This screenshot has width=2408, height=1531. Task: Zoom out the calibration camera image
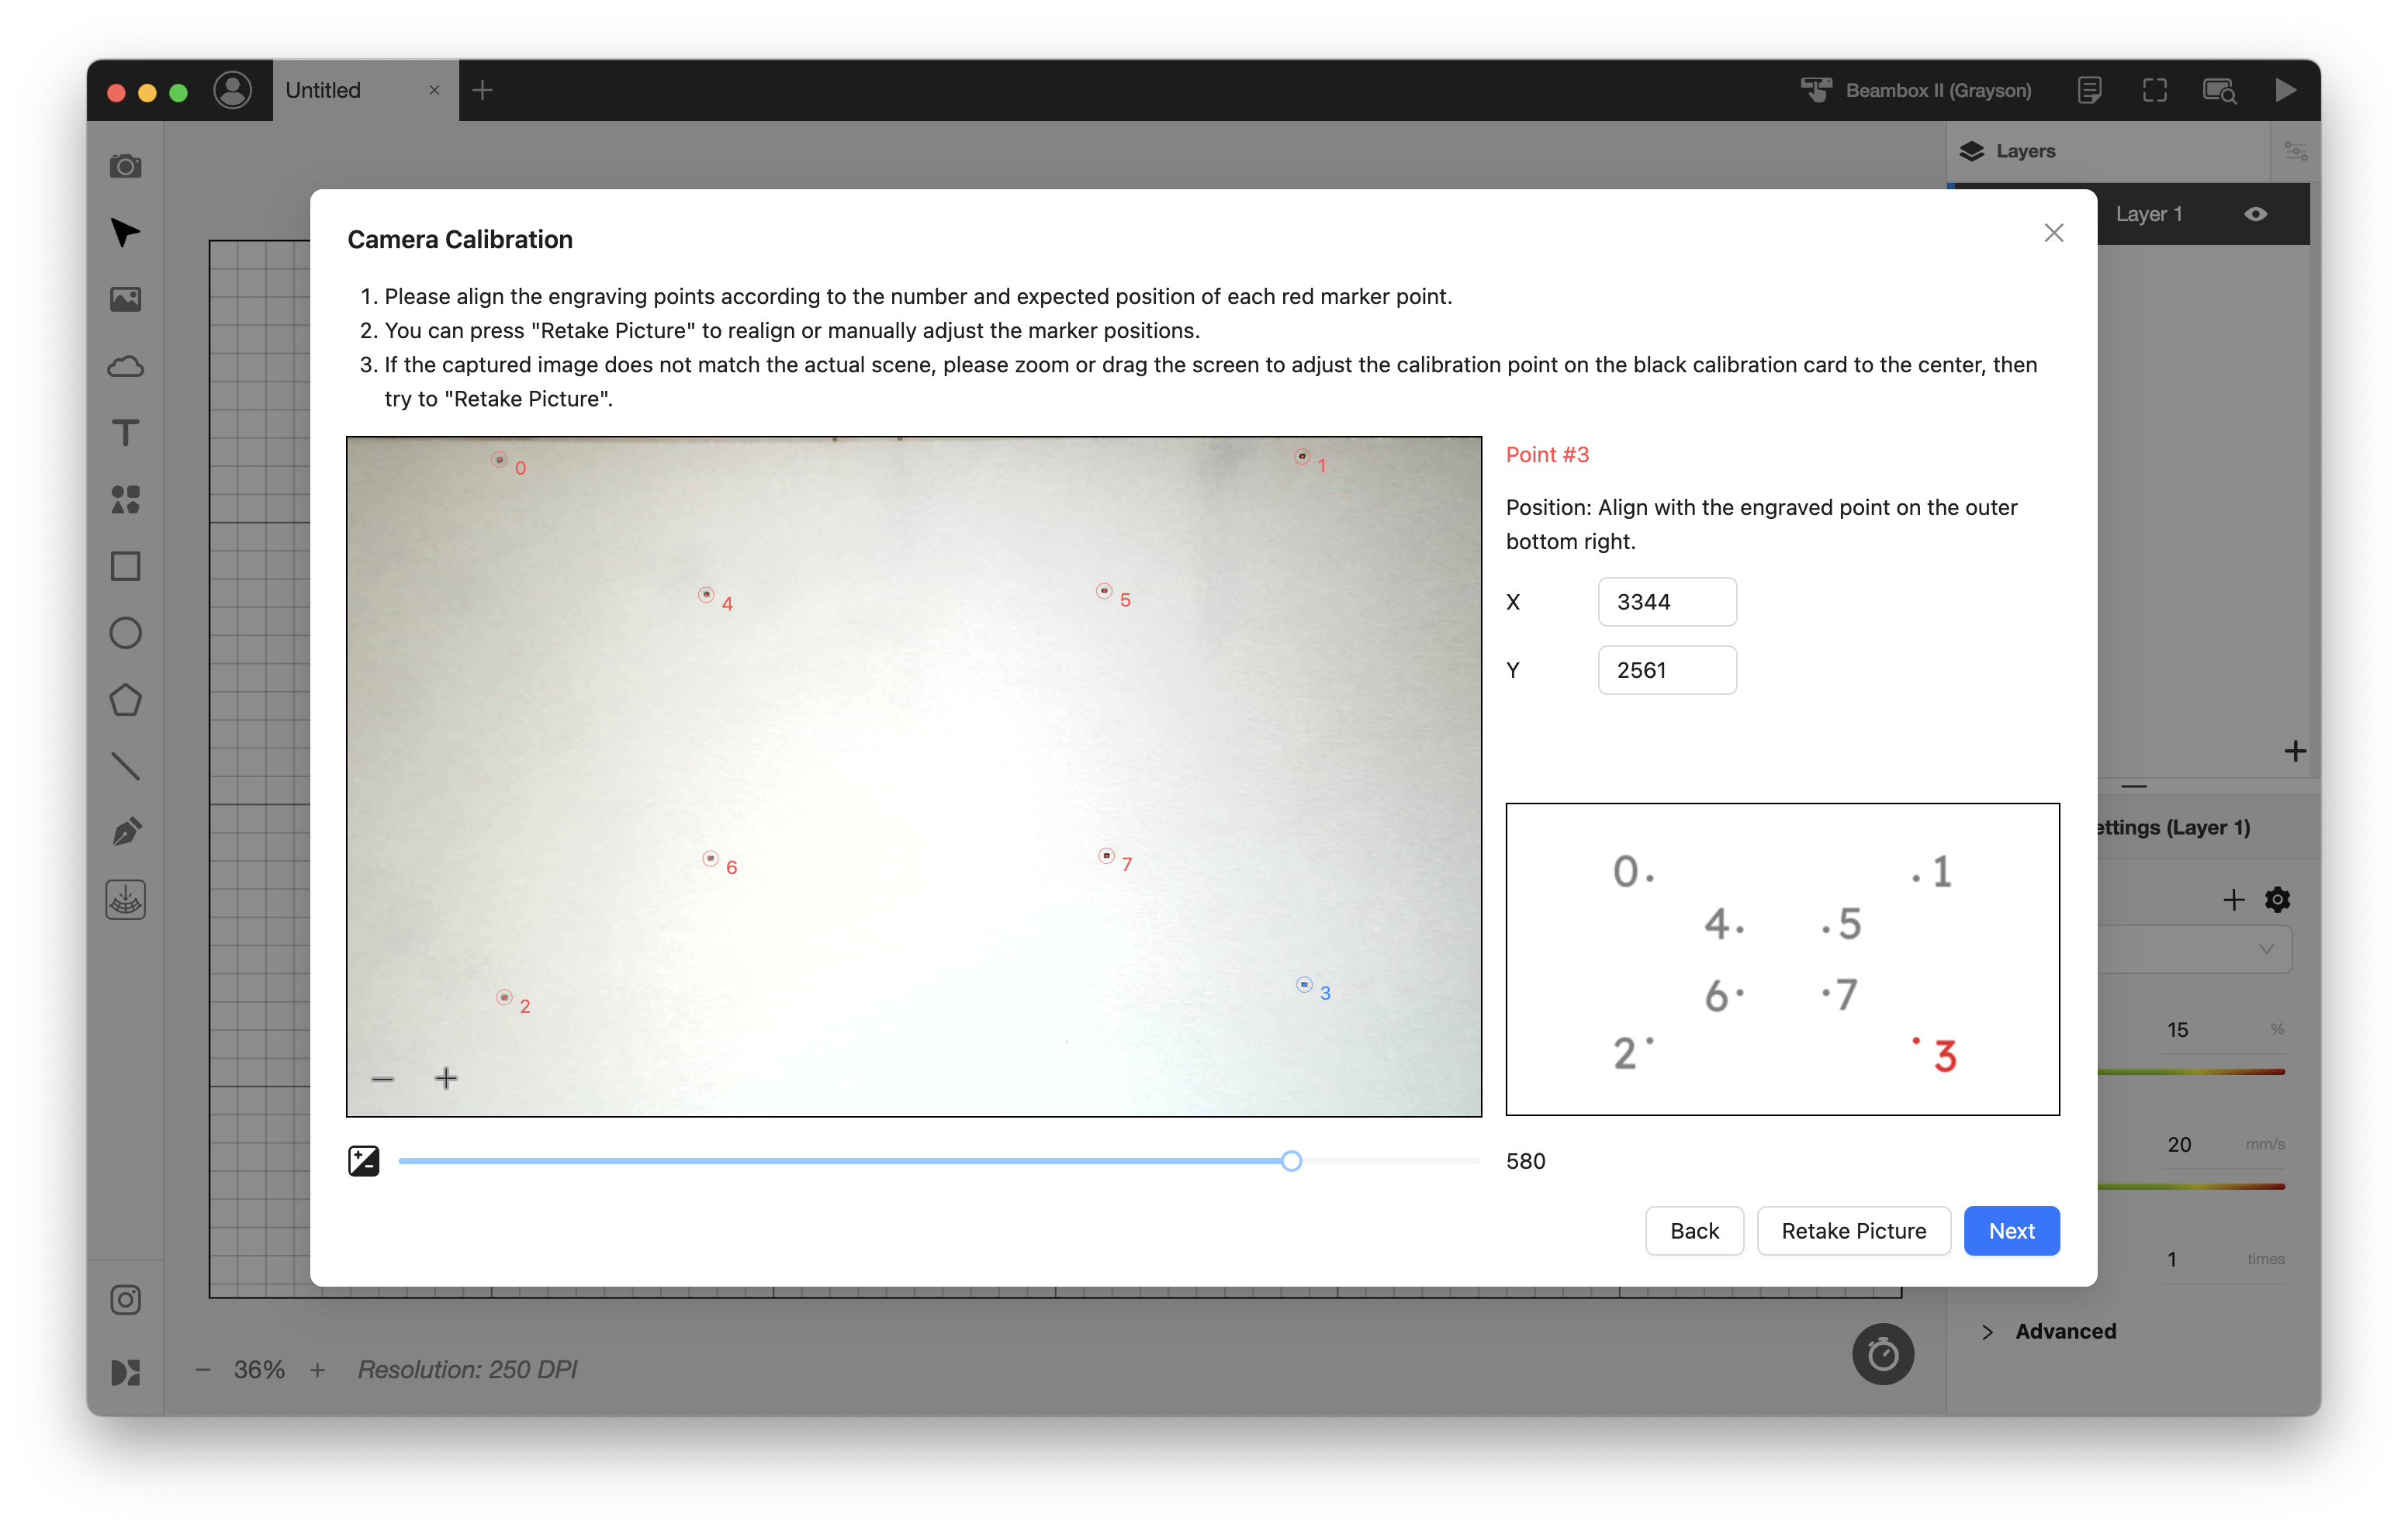(x=382, y=1078)
